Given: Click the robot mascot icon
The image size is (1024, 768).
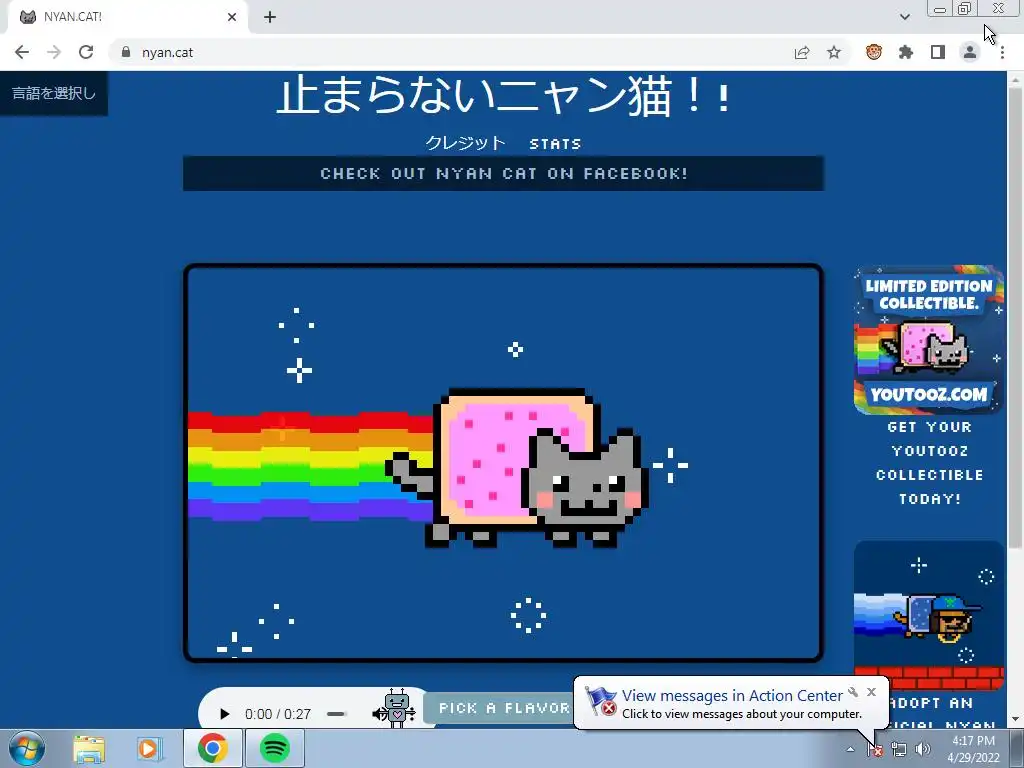Looking at the screenshot, I should pos(397,709).
